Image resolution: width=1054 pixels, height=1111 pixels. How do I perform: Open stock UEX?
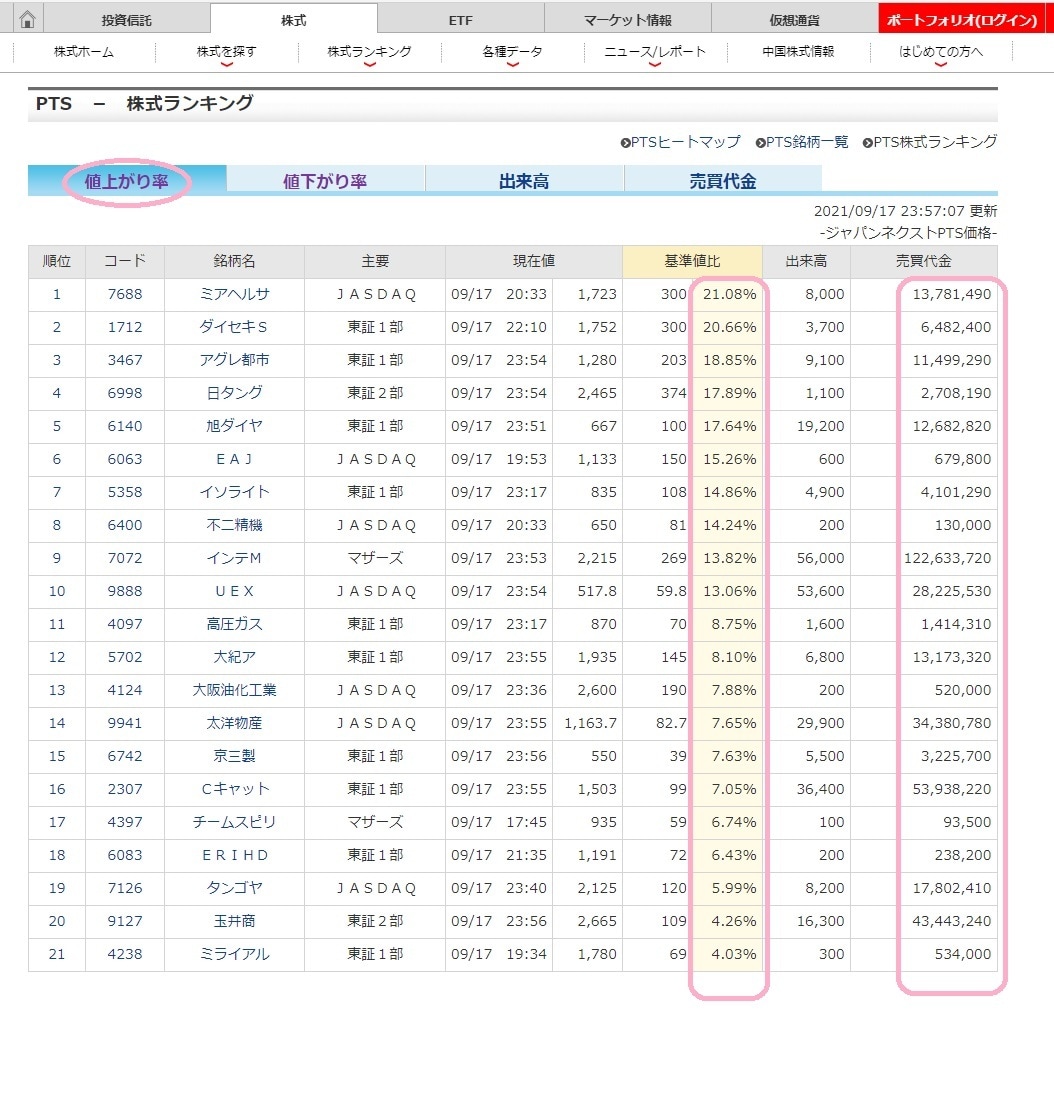pyautogui.click(x=234, y=591)
